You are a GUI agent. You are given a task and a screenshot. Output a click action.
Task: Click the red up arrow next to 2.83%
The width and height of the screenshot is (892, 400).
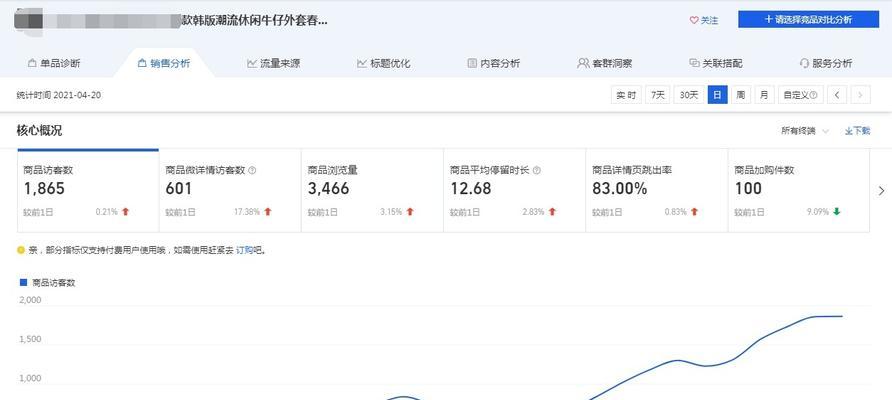(552, 212)
